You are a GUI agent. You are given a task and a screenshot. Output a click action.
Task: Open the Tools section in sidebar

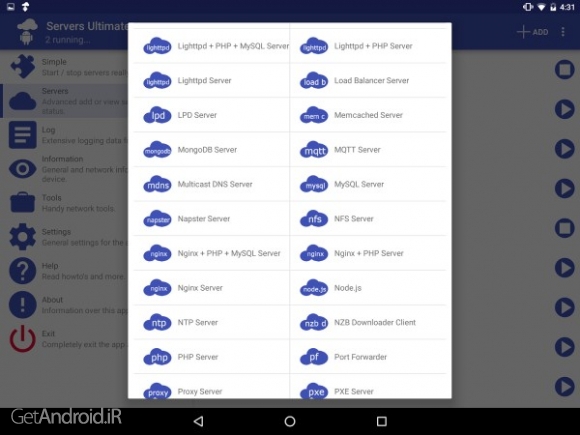[65, 203]
